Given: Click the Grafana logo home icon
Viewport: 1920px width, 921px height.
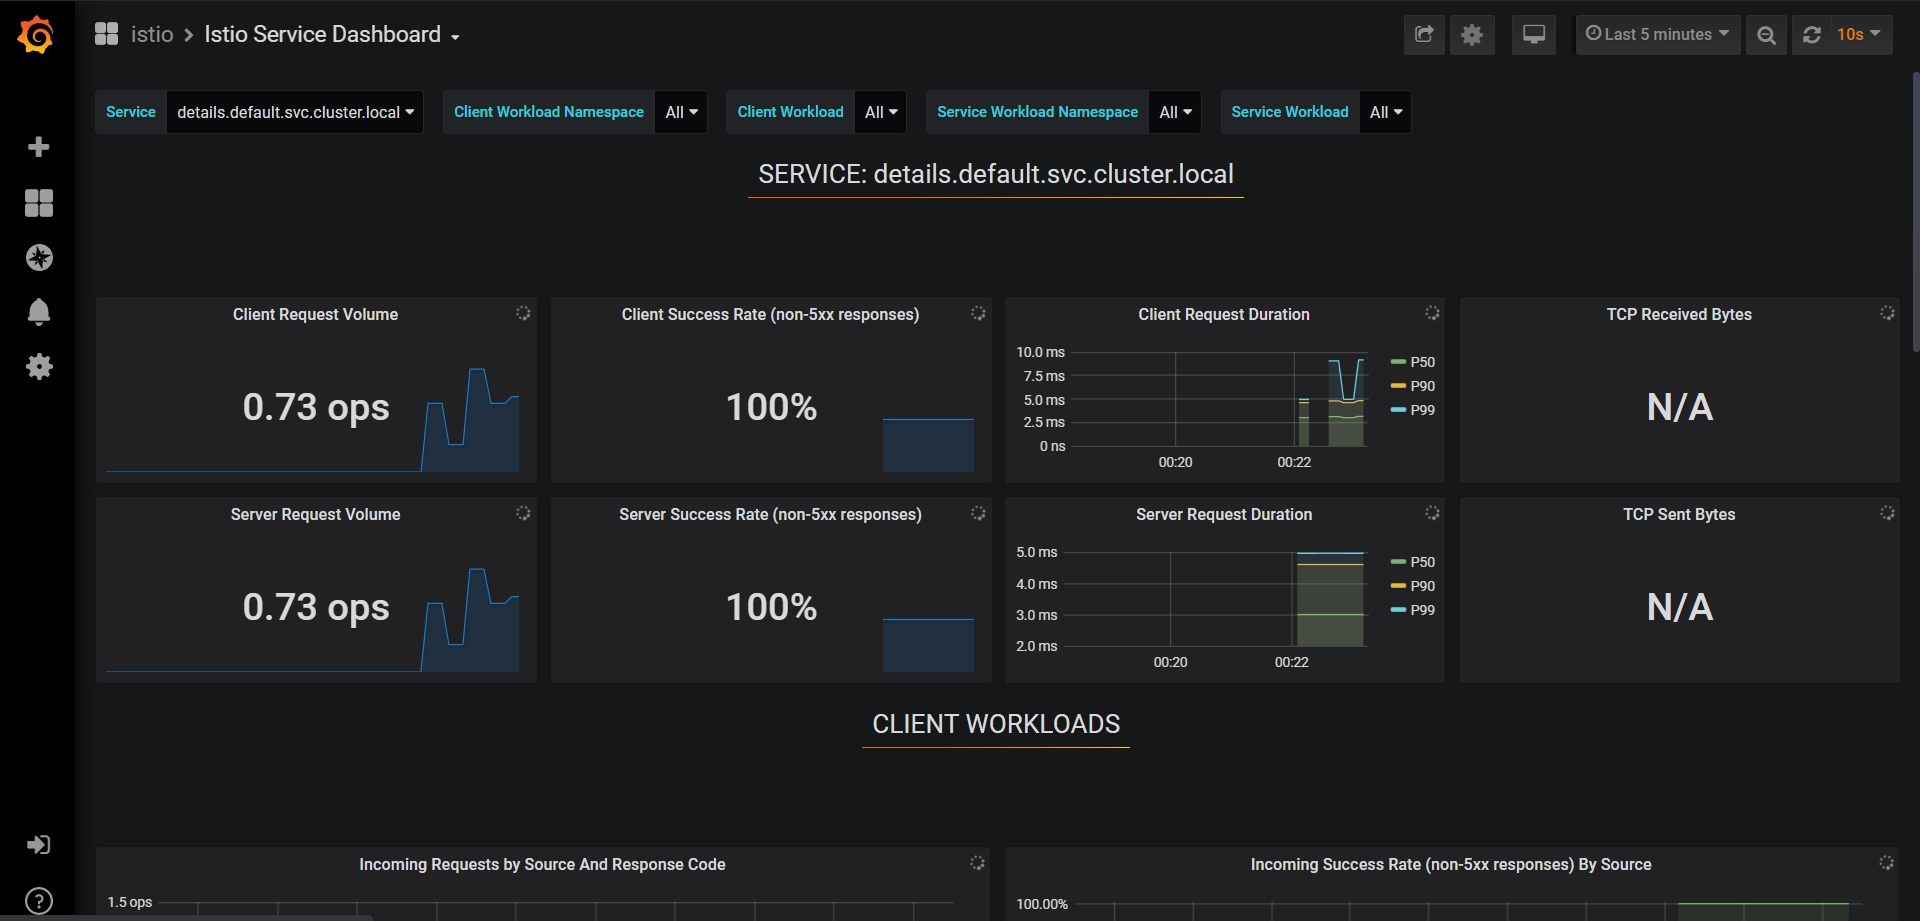Looking at the screenshot, I should [x=37, y=35].
